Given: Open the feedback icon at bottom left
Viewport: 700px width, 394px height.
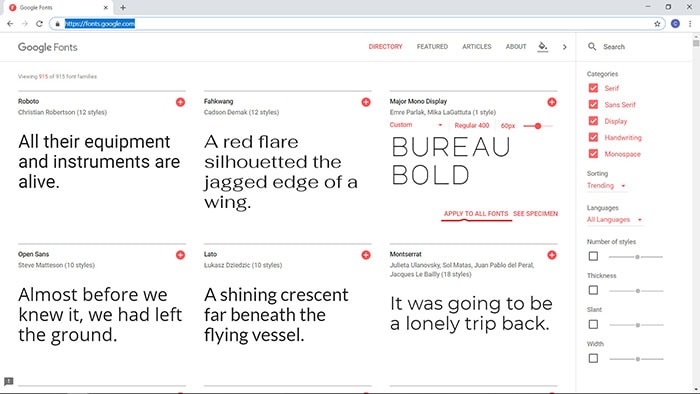Looking at the screenshot, I should coord(8,382).
